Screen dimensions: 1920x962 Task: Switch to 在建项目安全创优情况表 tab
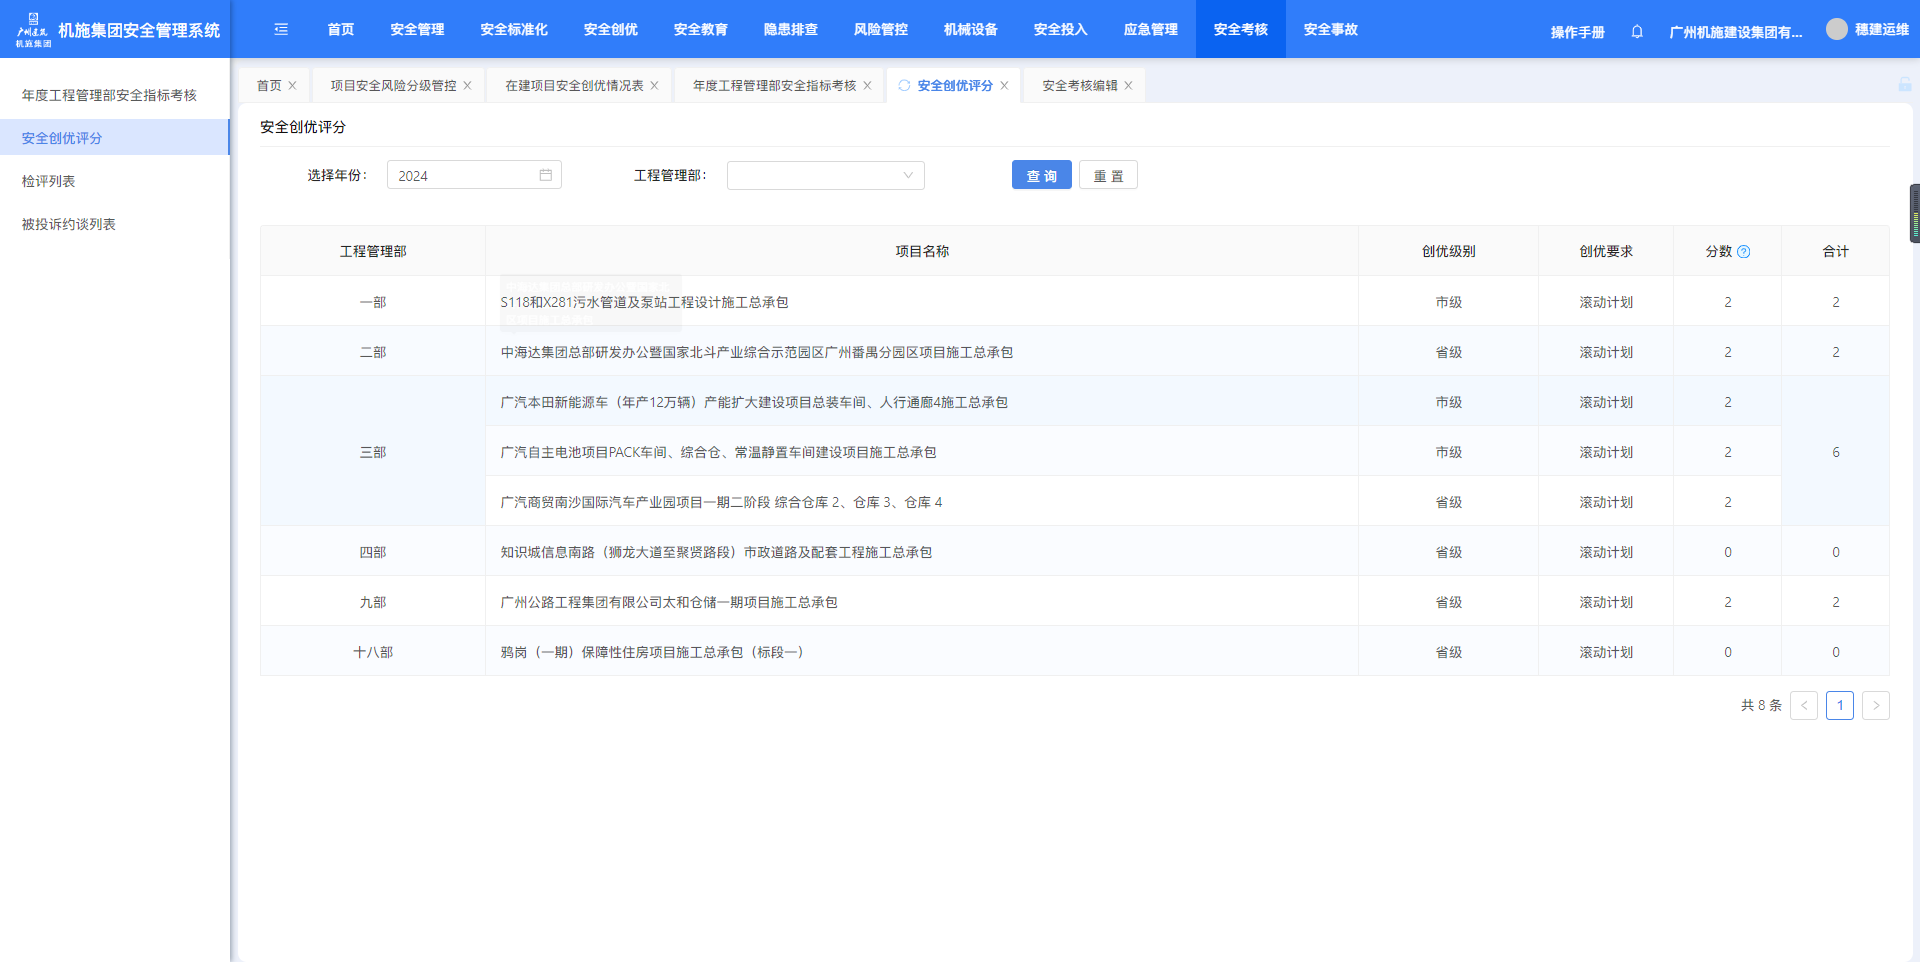click(573, 86)
